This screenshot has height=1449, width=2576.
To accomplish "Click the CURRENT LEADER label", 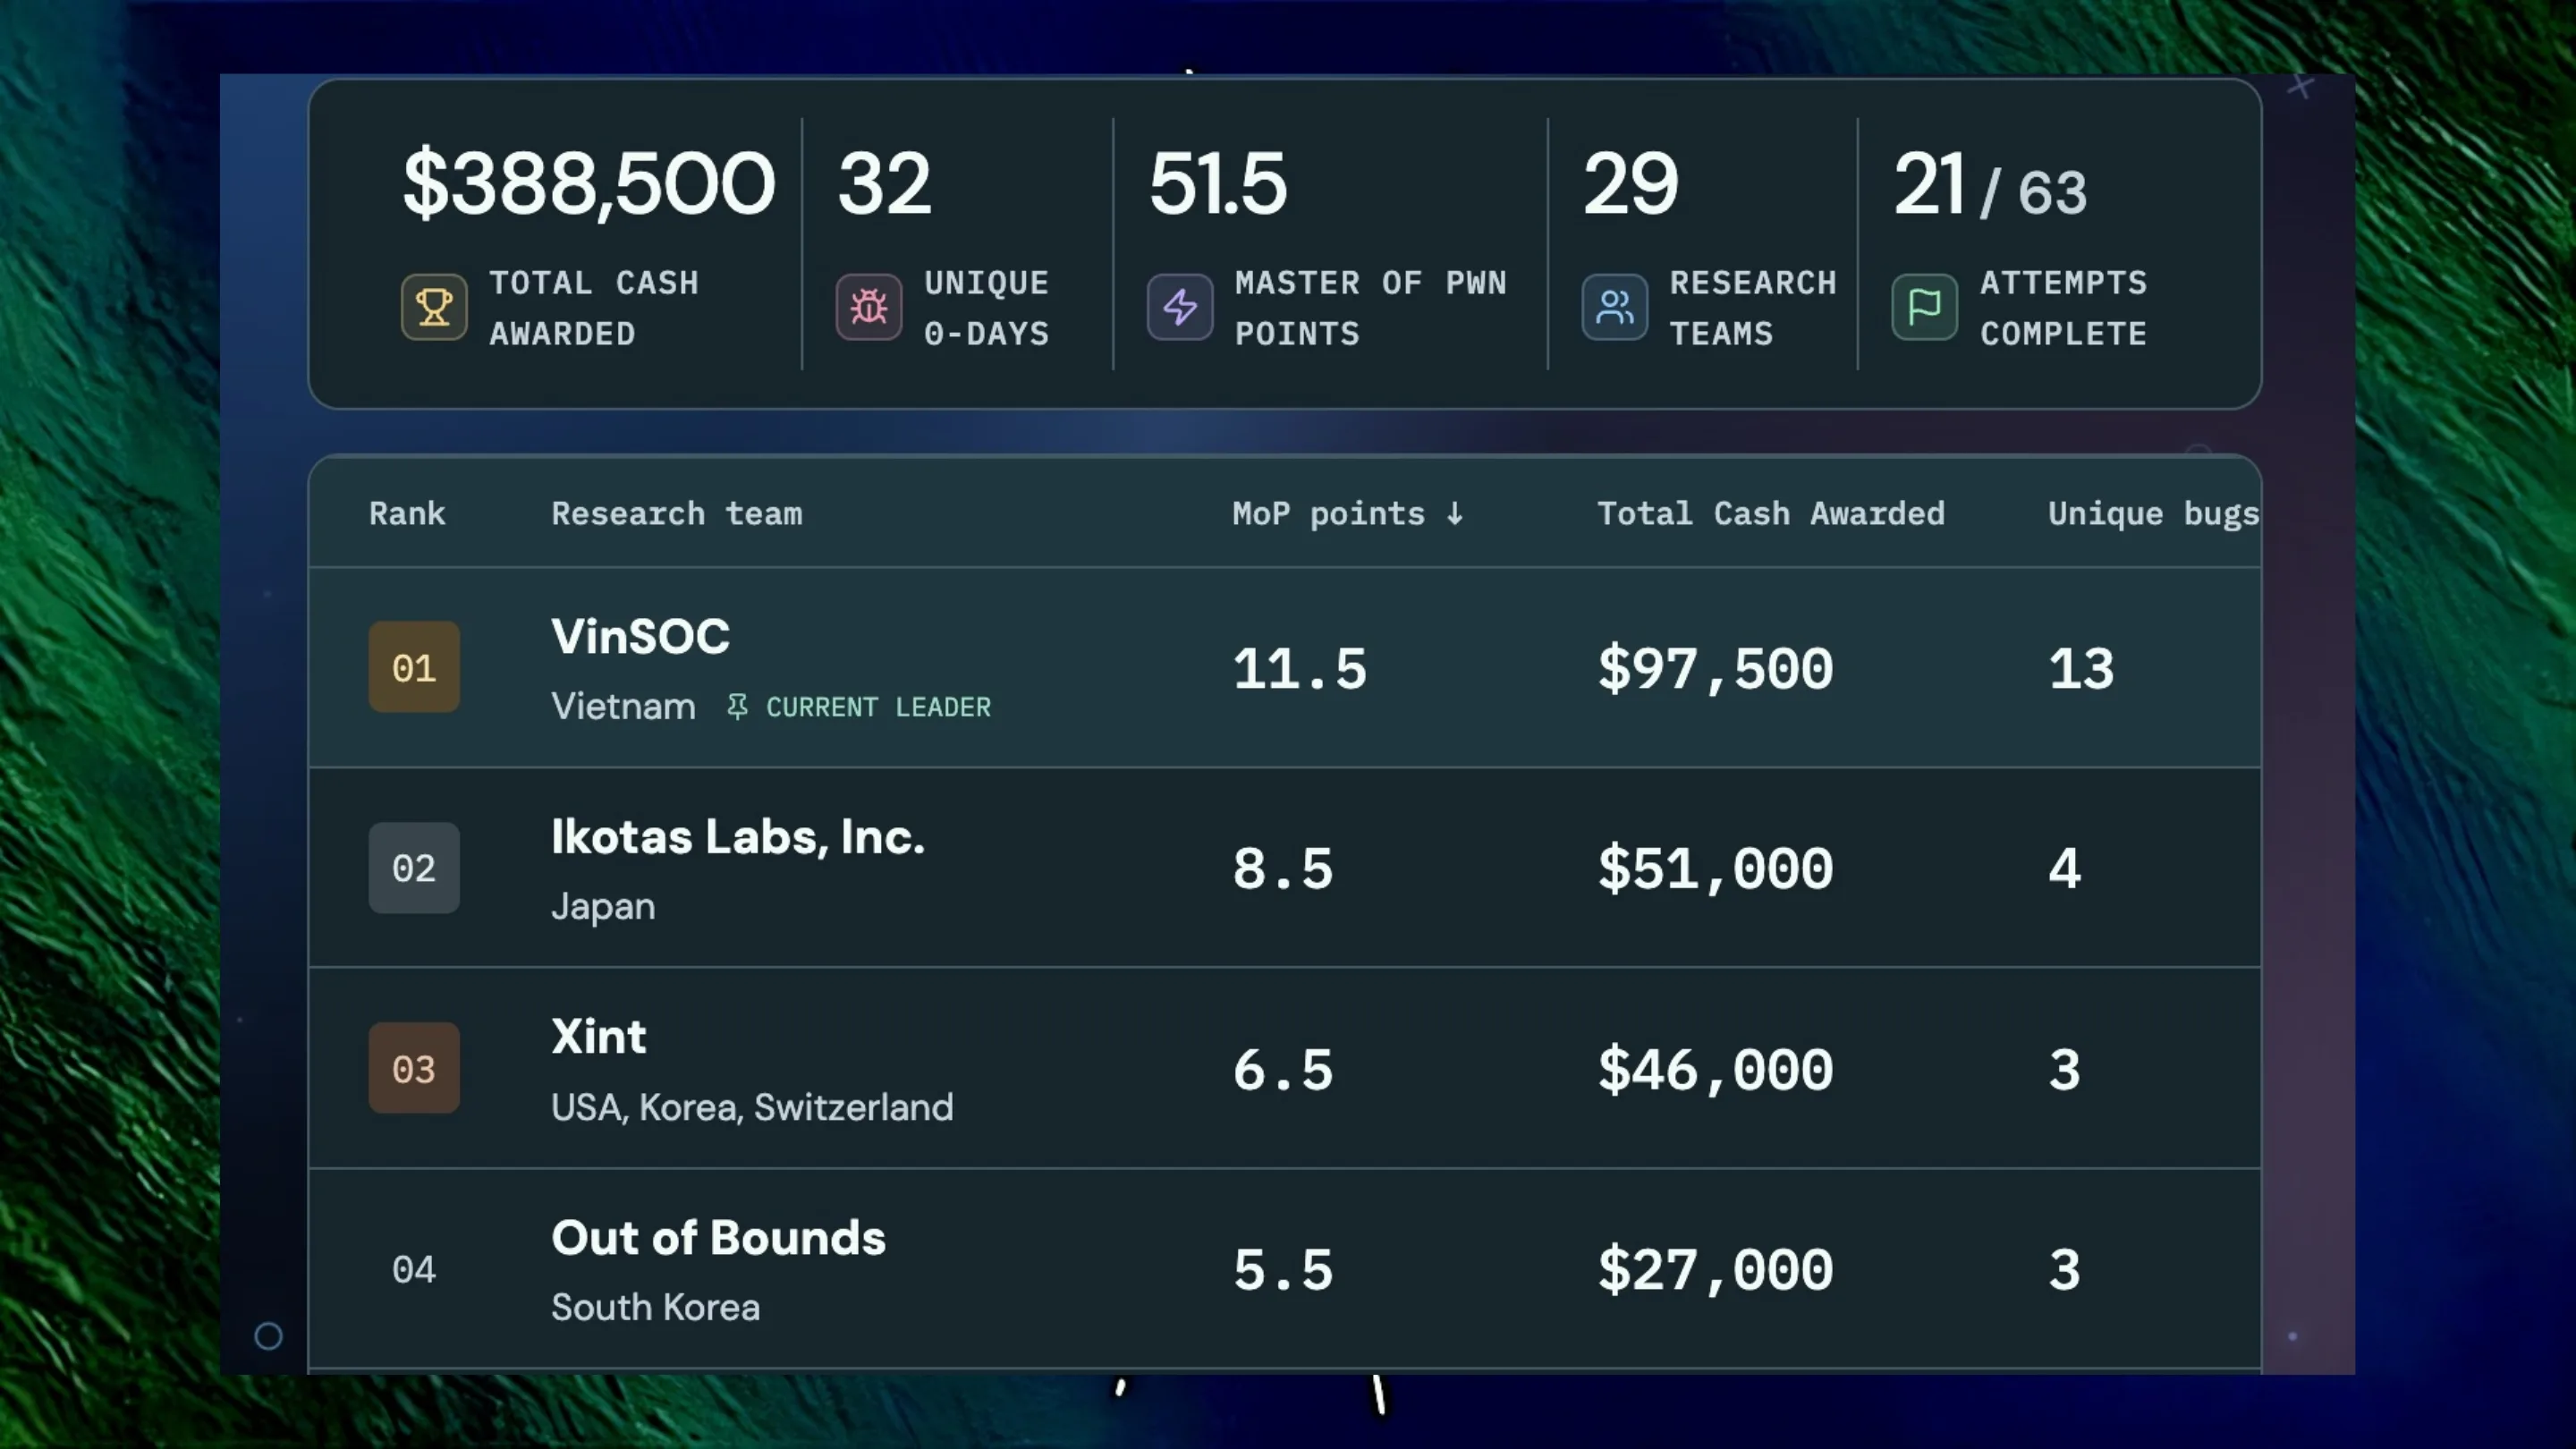I will pyautogui.click(x=879, y=707).
